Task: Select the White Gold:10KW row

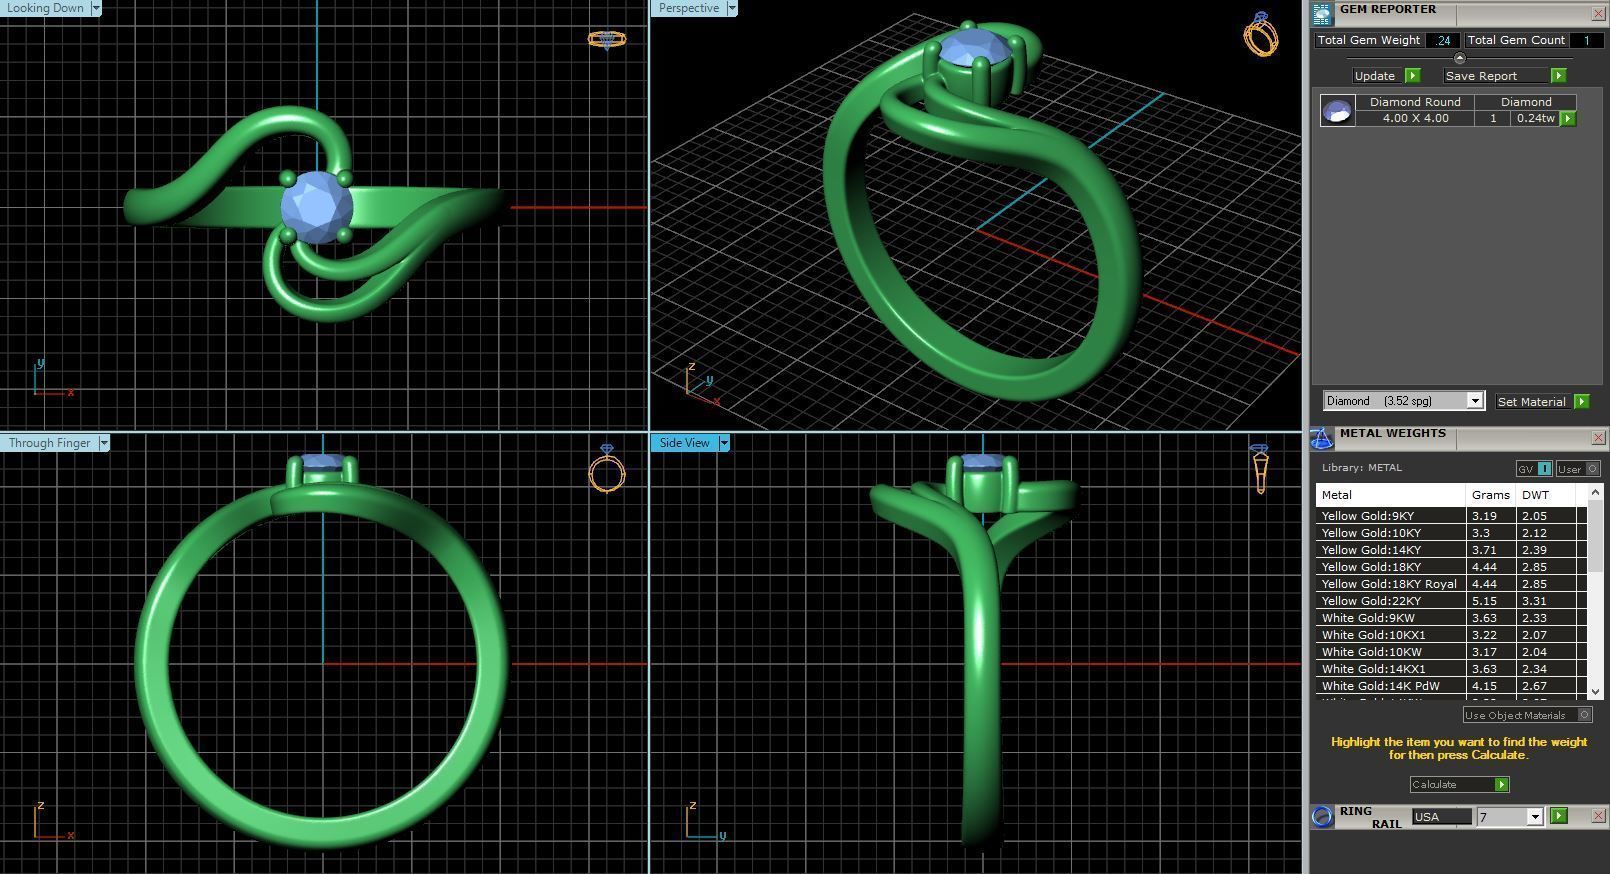Action: (1450, 652)
